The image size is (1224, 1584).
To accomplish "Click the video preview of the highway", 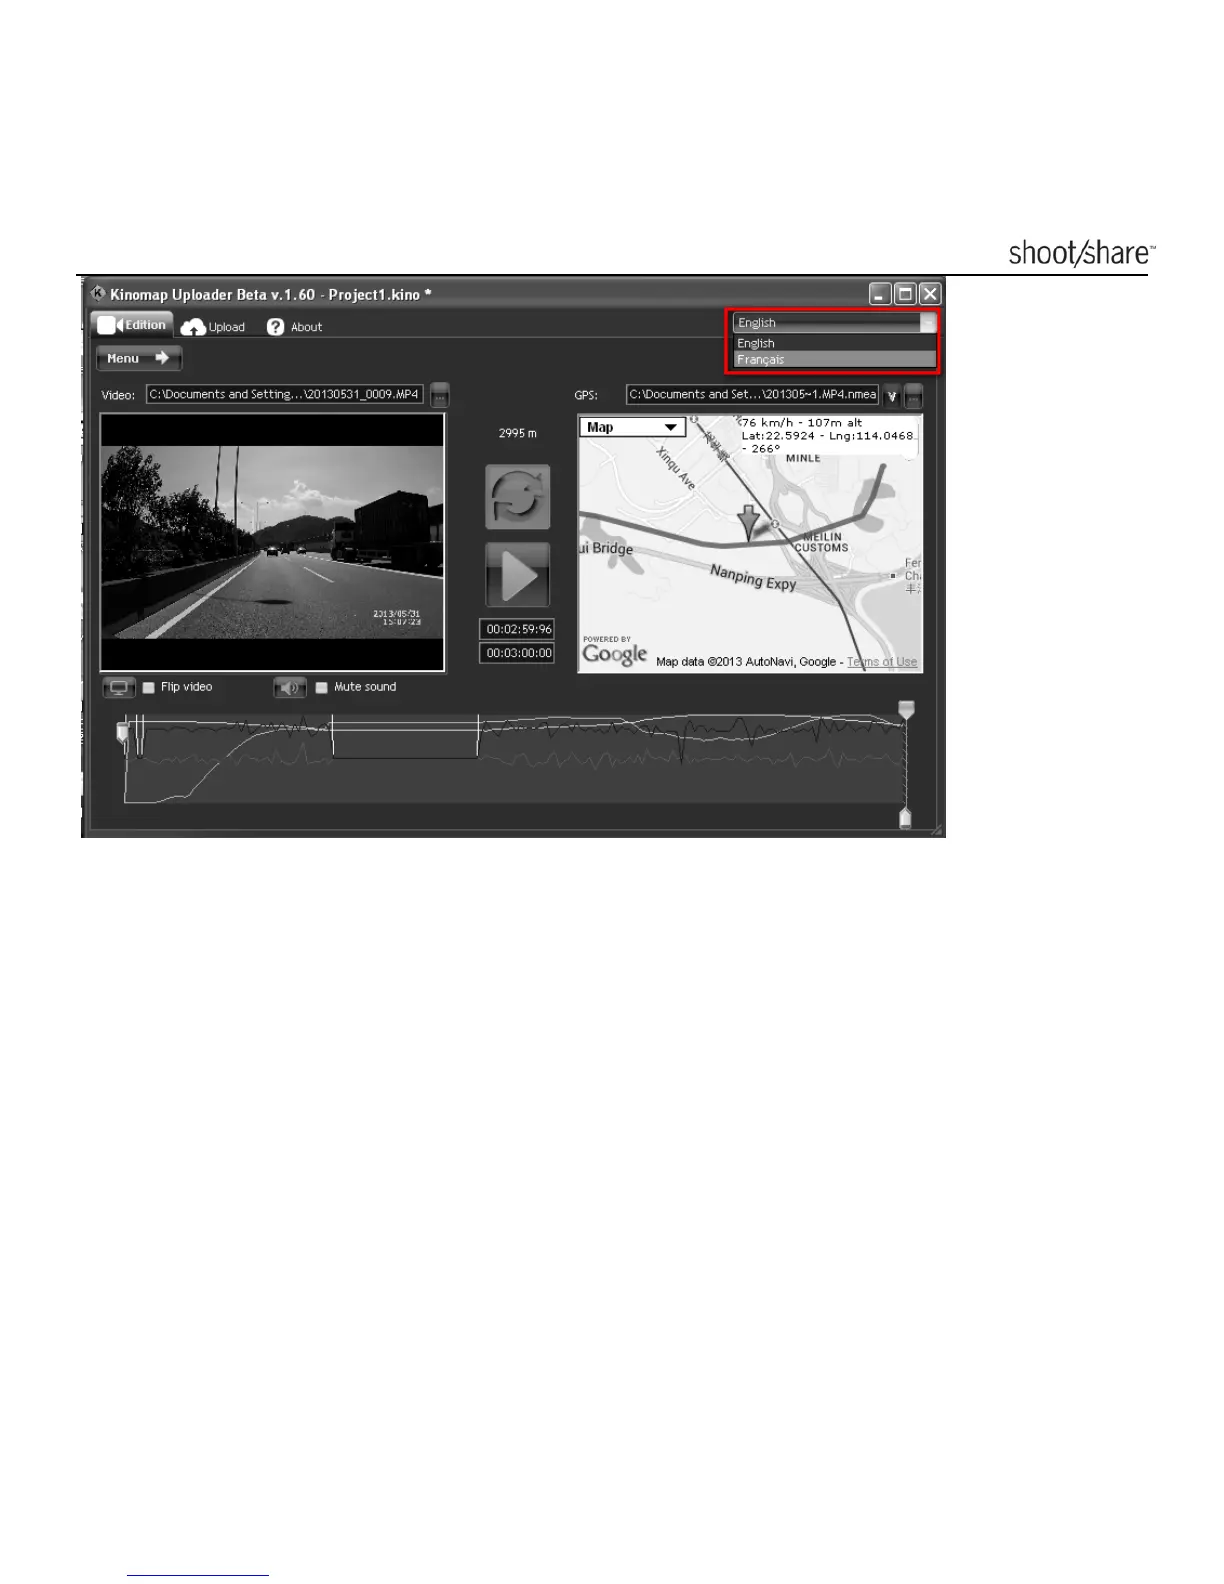I will [x=272, y=542].
